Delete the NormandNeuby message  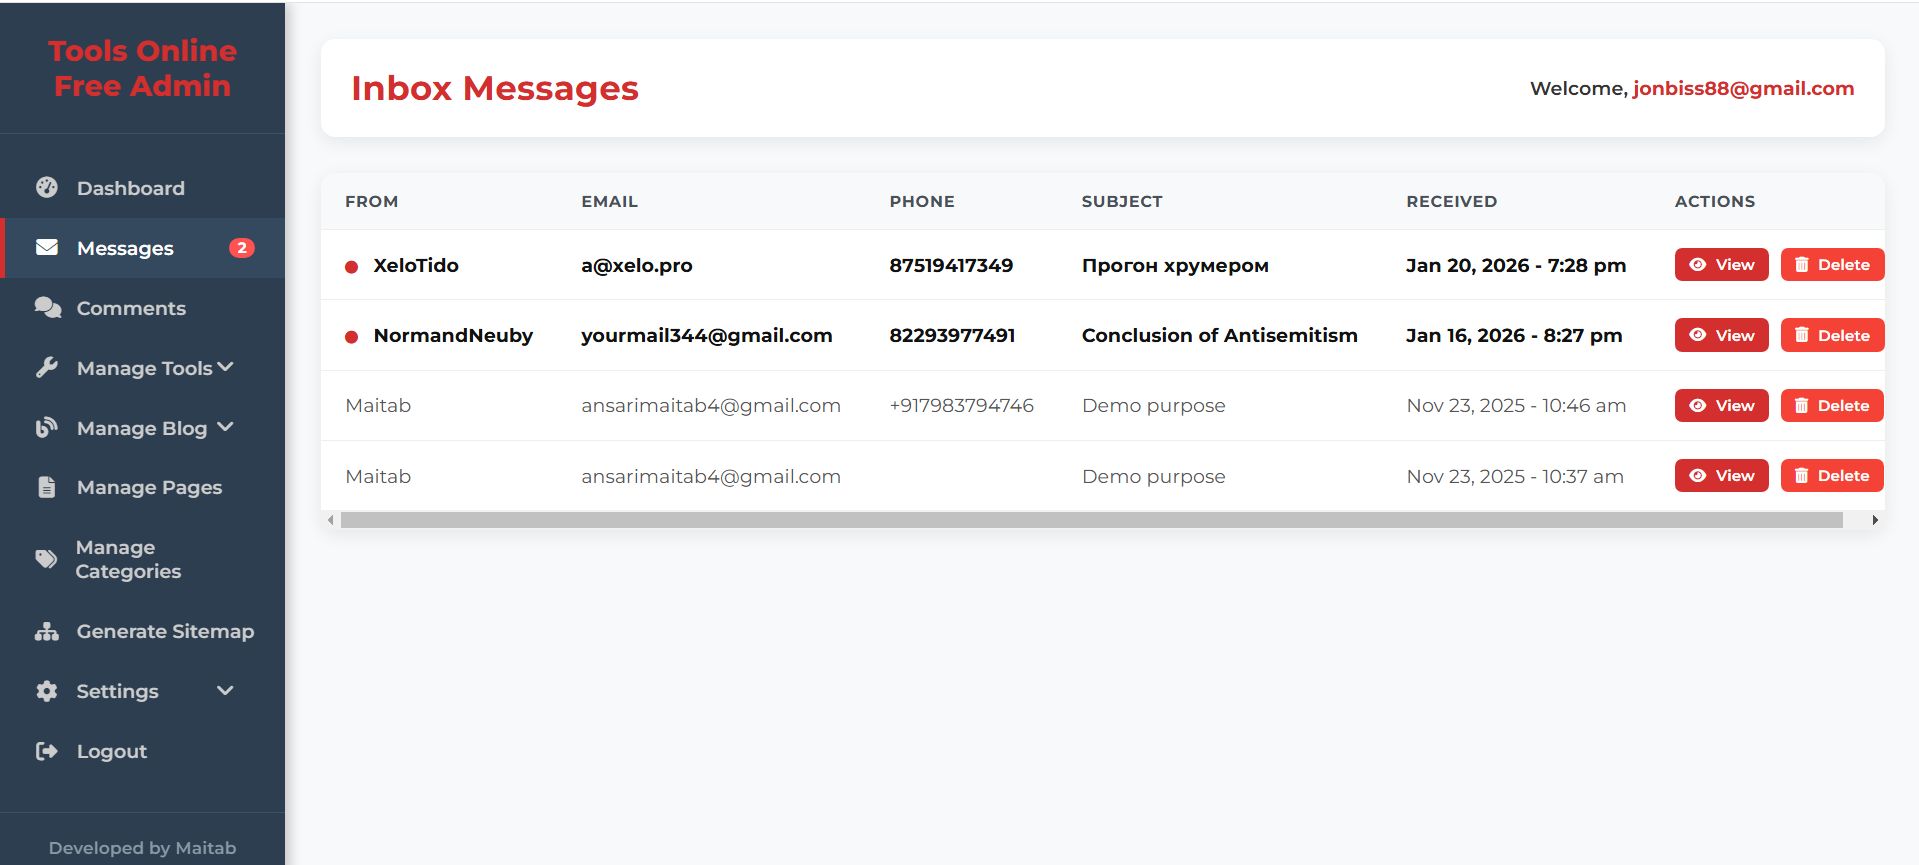coord(1832,335)
